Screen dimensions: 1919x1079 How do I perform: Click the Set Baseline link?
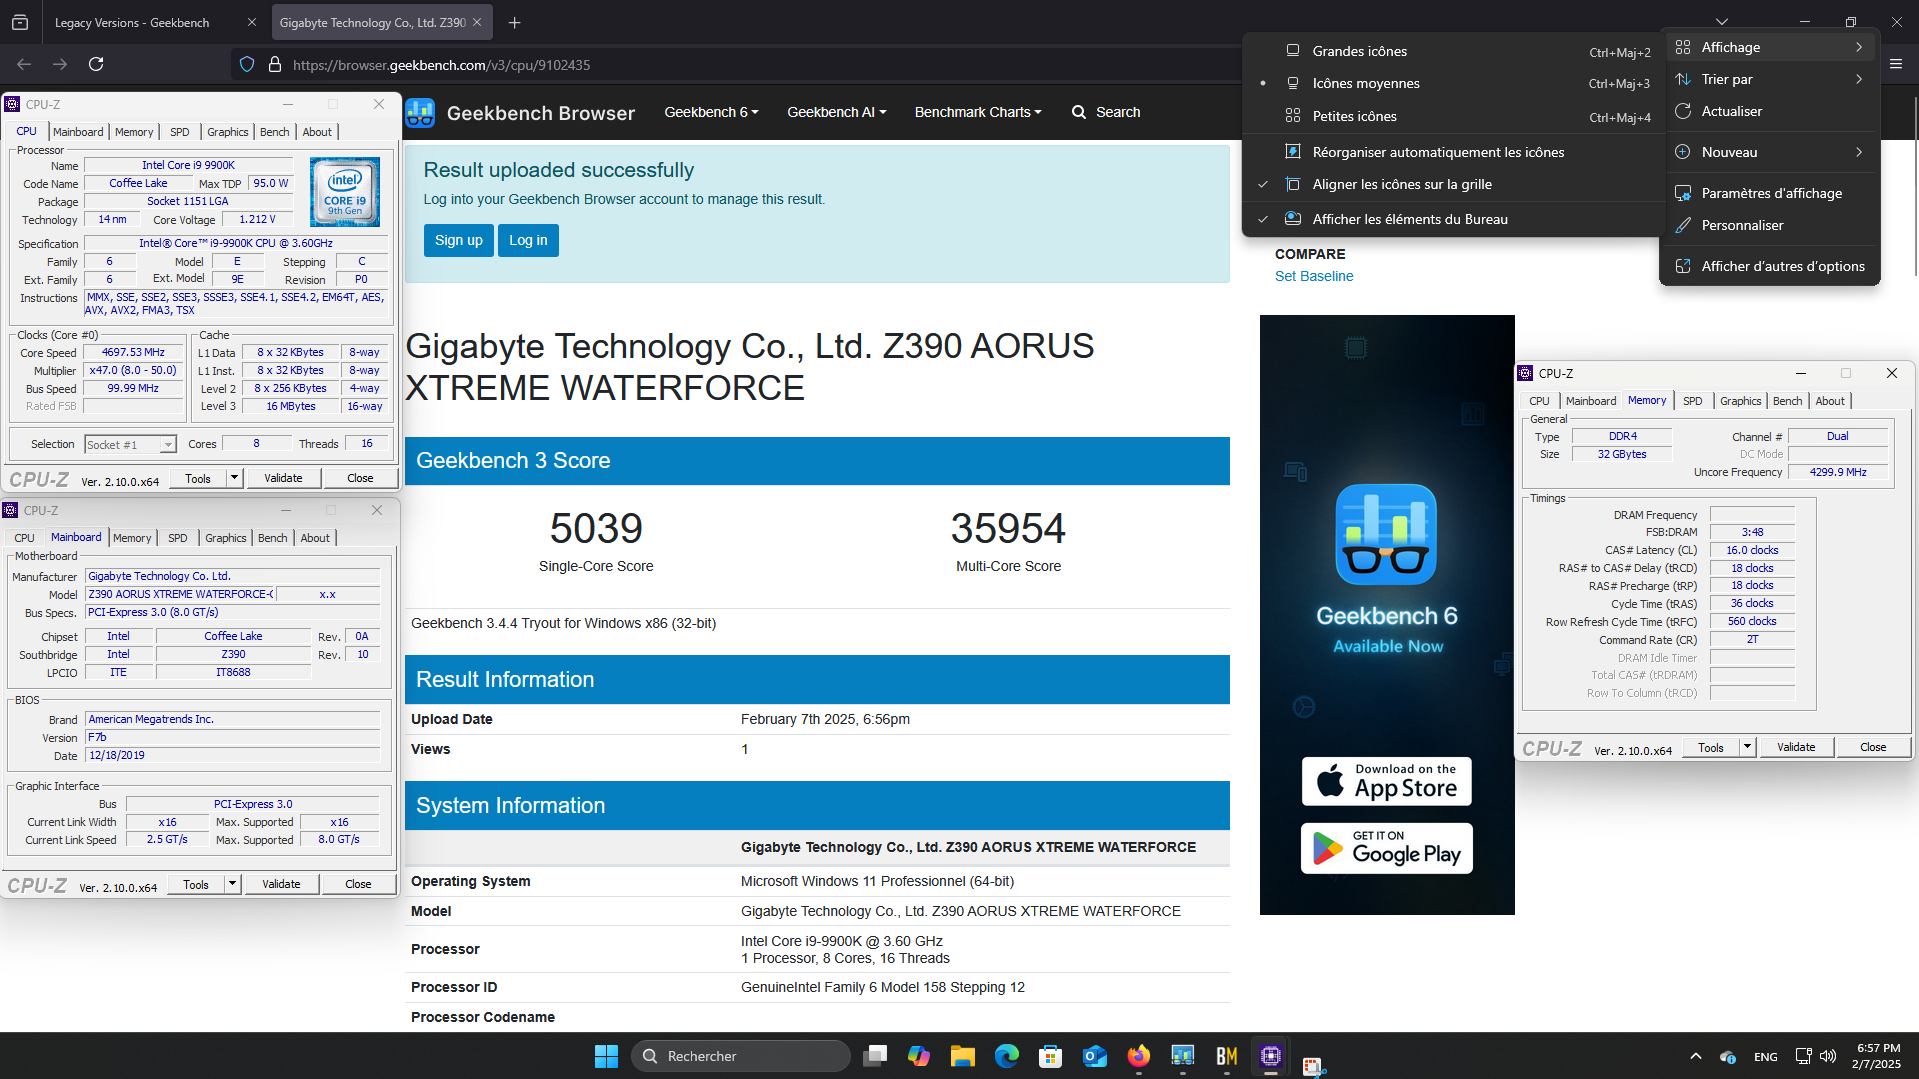[x=1314, y=276]
